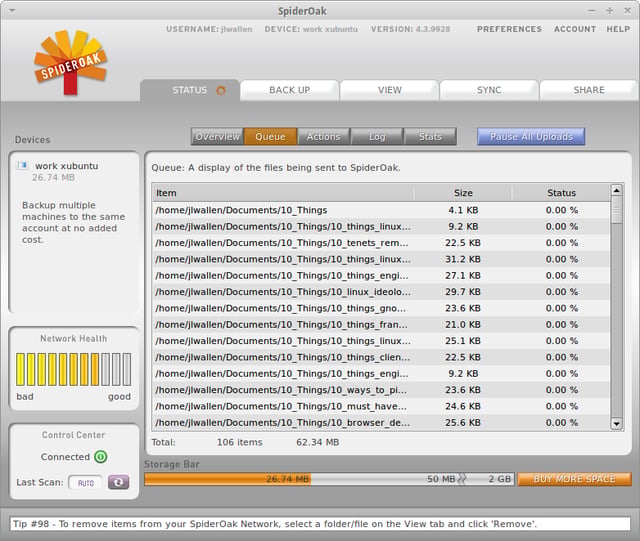The image size is (640, 541).
Task: Click the VERSION: 4.3.9928 label
Action: click(410, 29)
